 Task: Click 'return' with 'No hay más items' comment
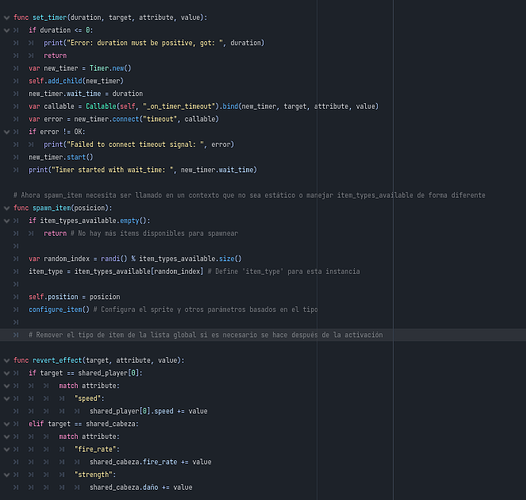[55, 233]
